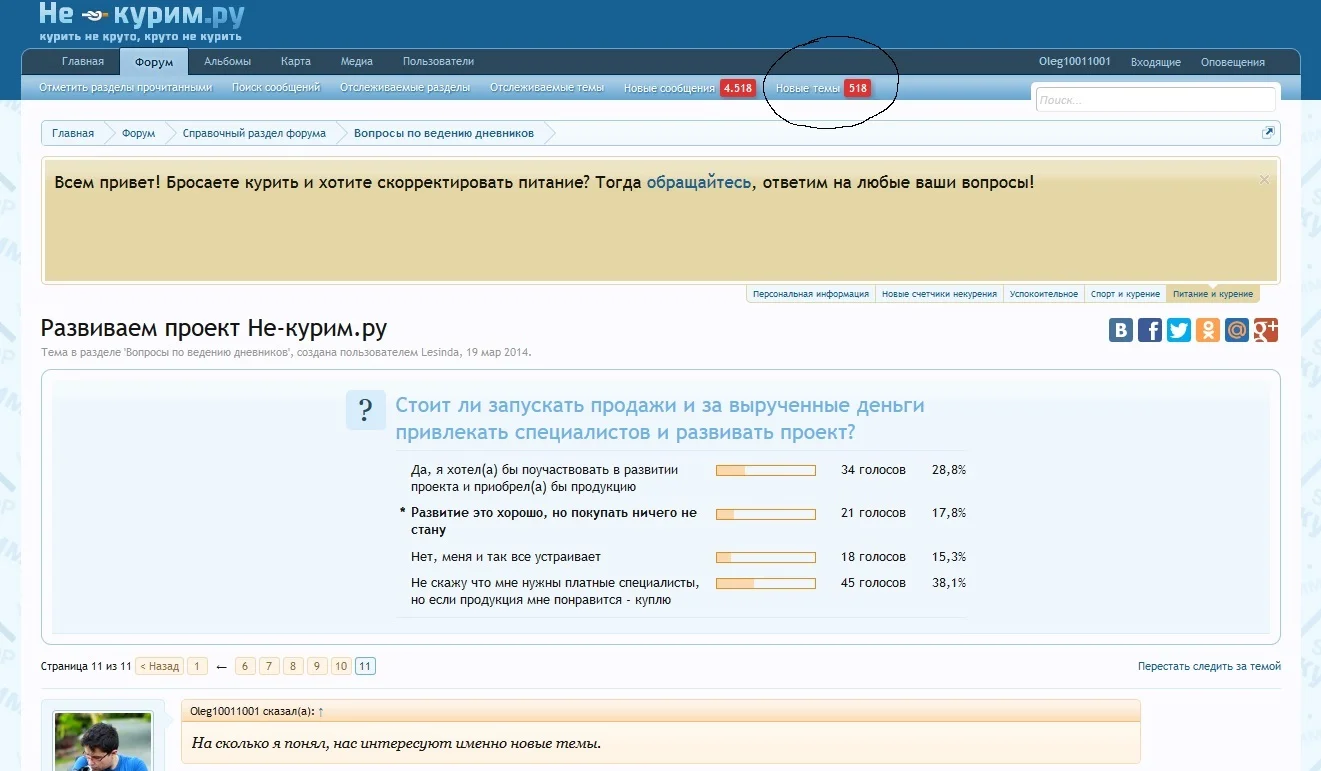Jump to quoted post via arrow
Screen dimensions: 1321x771
(x=321, y=711)
